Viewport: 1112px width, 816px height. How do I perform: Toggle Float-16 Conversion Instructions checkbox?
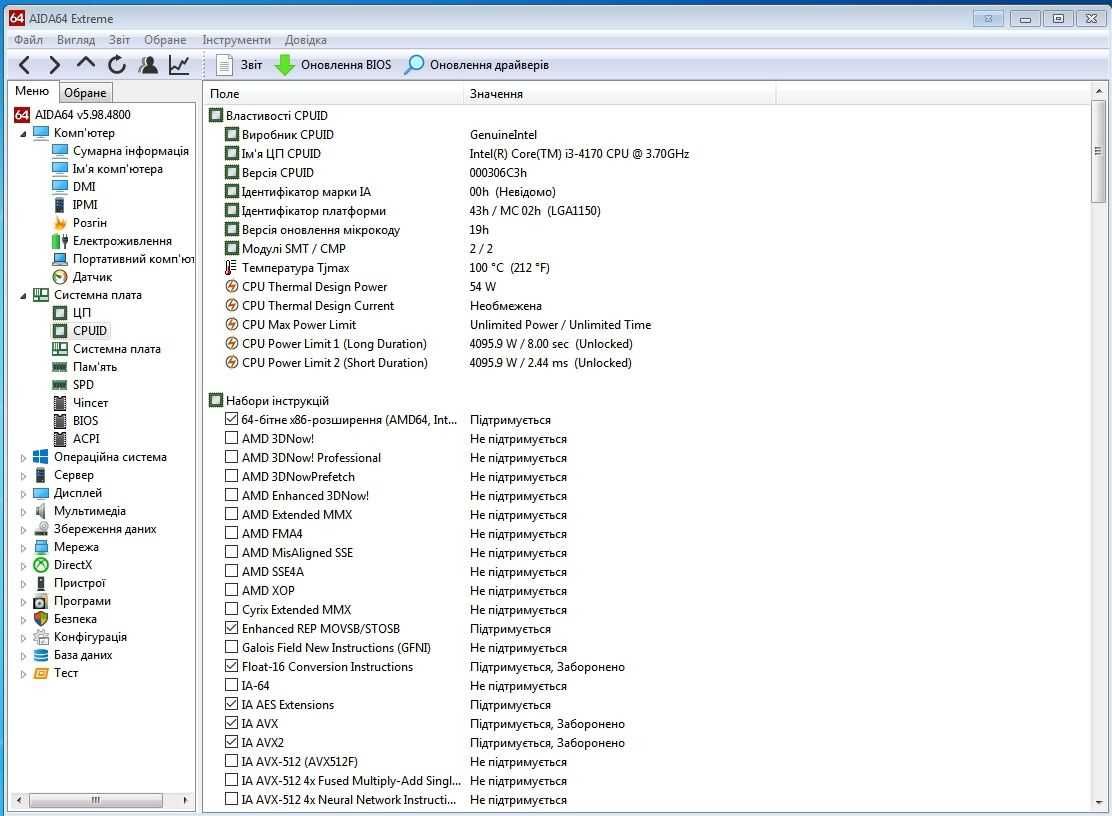(231, 666)
